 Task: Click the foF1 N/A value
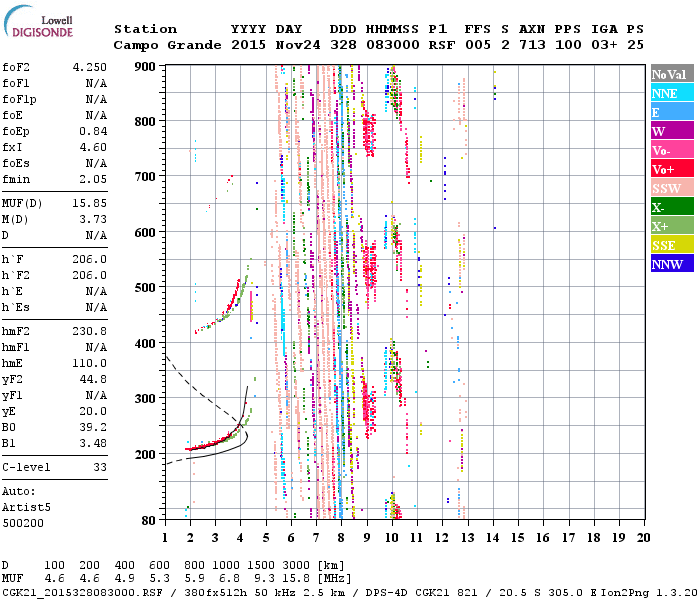[x=96, y=83]
